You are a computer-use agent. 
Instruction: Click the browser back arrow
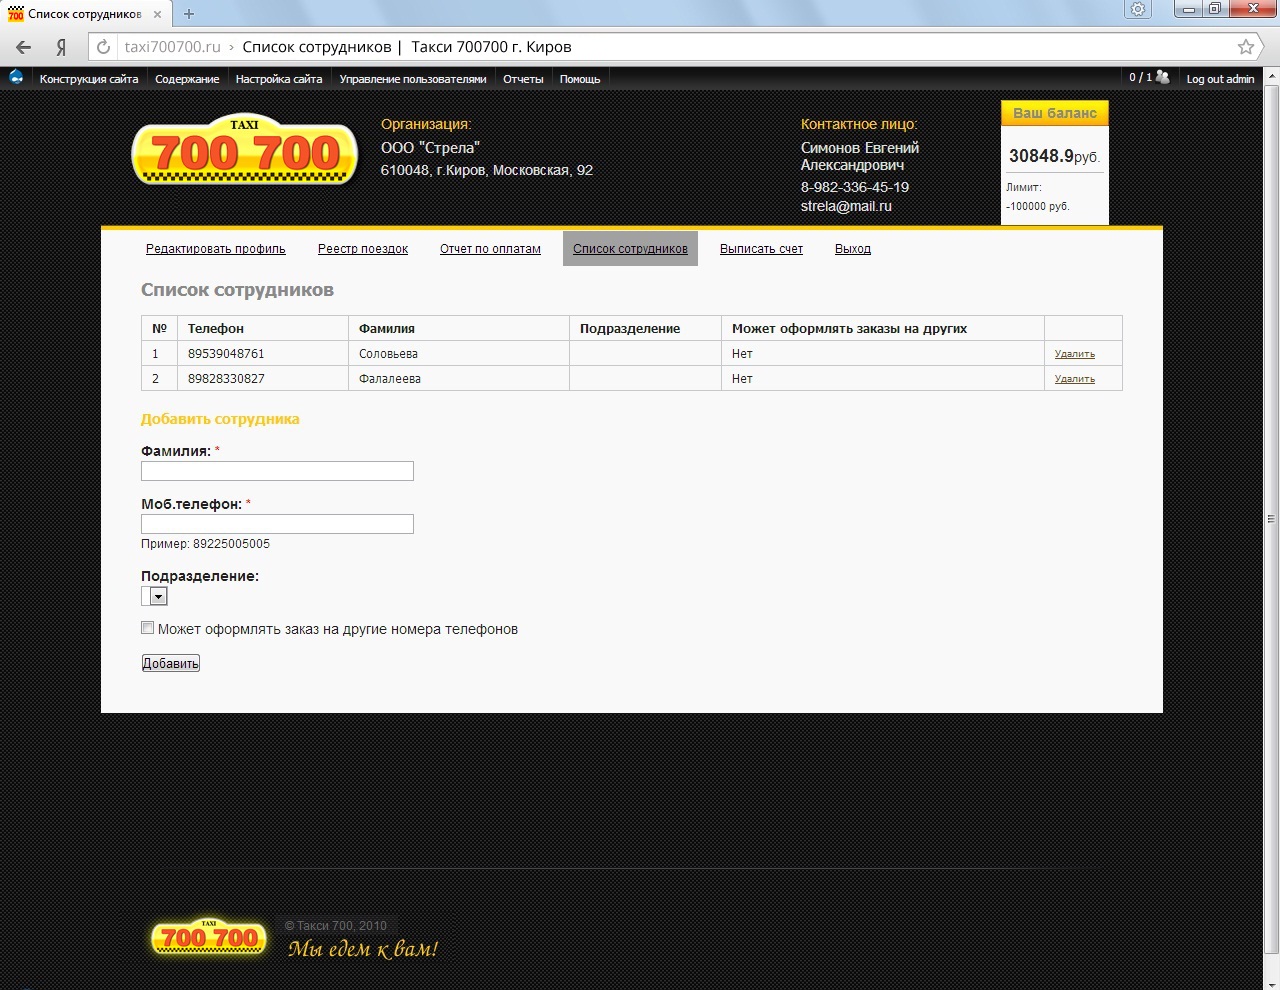(x=24, y=47)
